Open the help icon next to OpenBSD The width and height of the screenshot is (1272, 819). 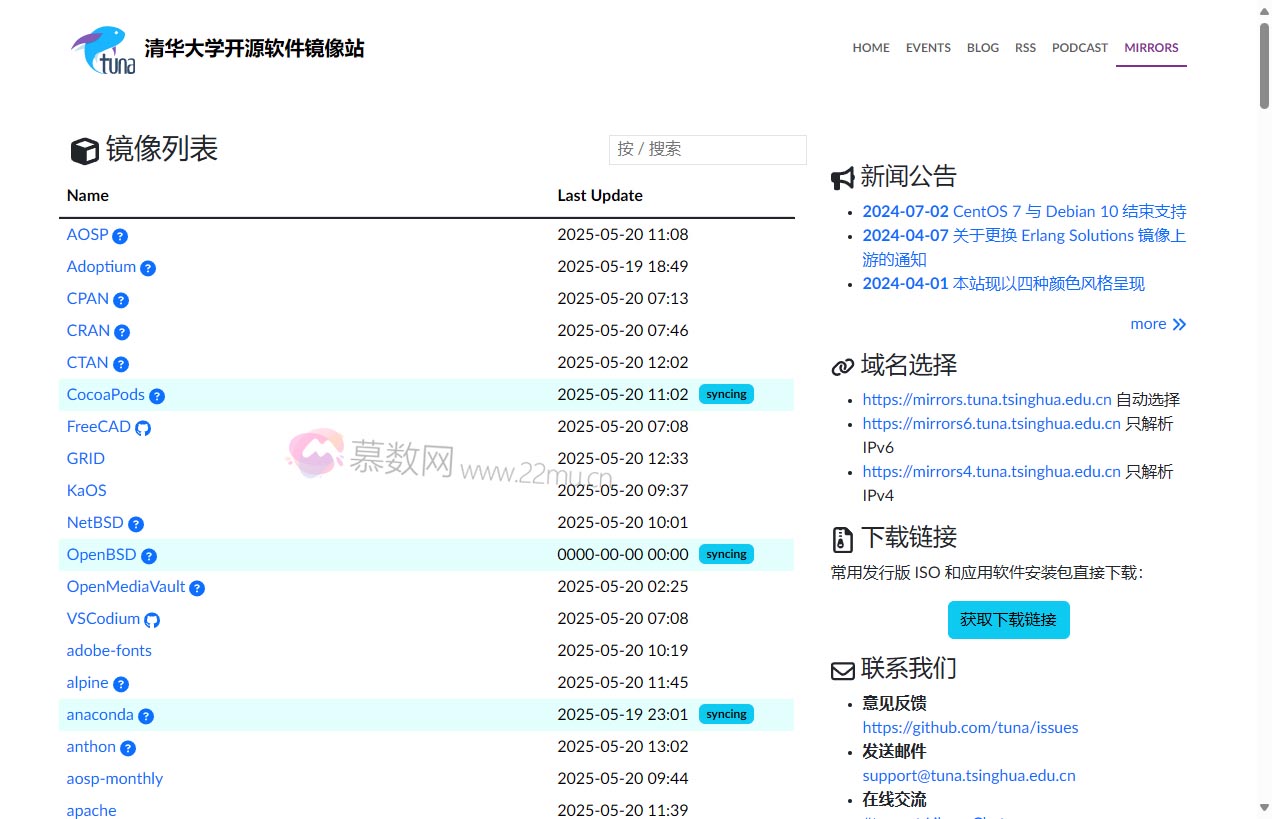(149, 556)
